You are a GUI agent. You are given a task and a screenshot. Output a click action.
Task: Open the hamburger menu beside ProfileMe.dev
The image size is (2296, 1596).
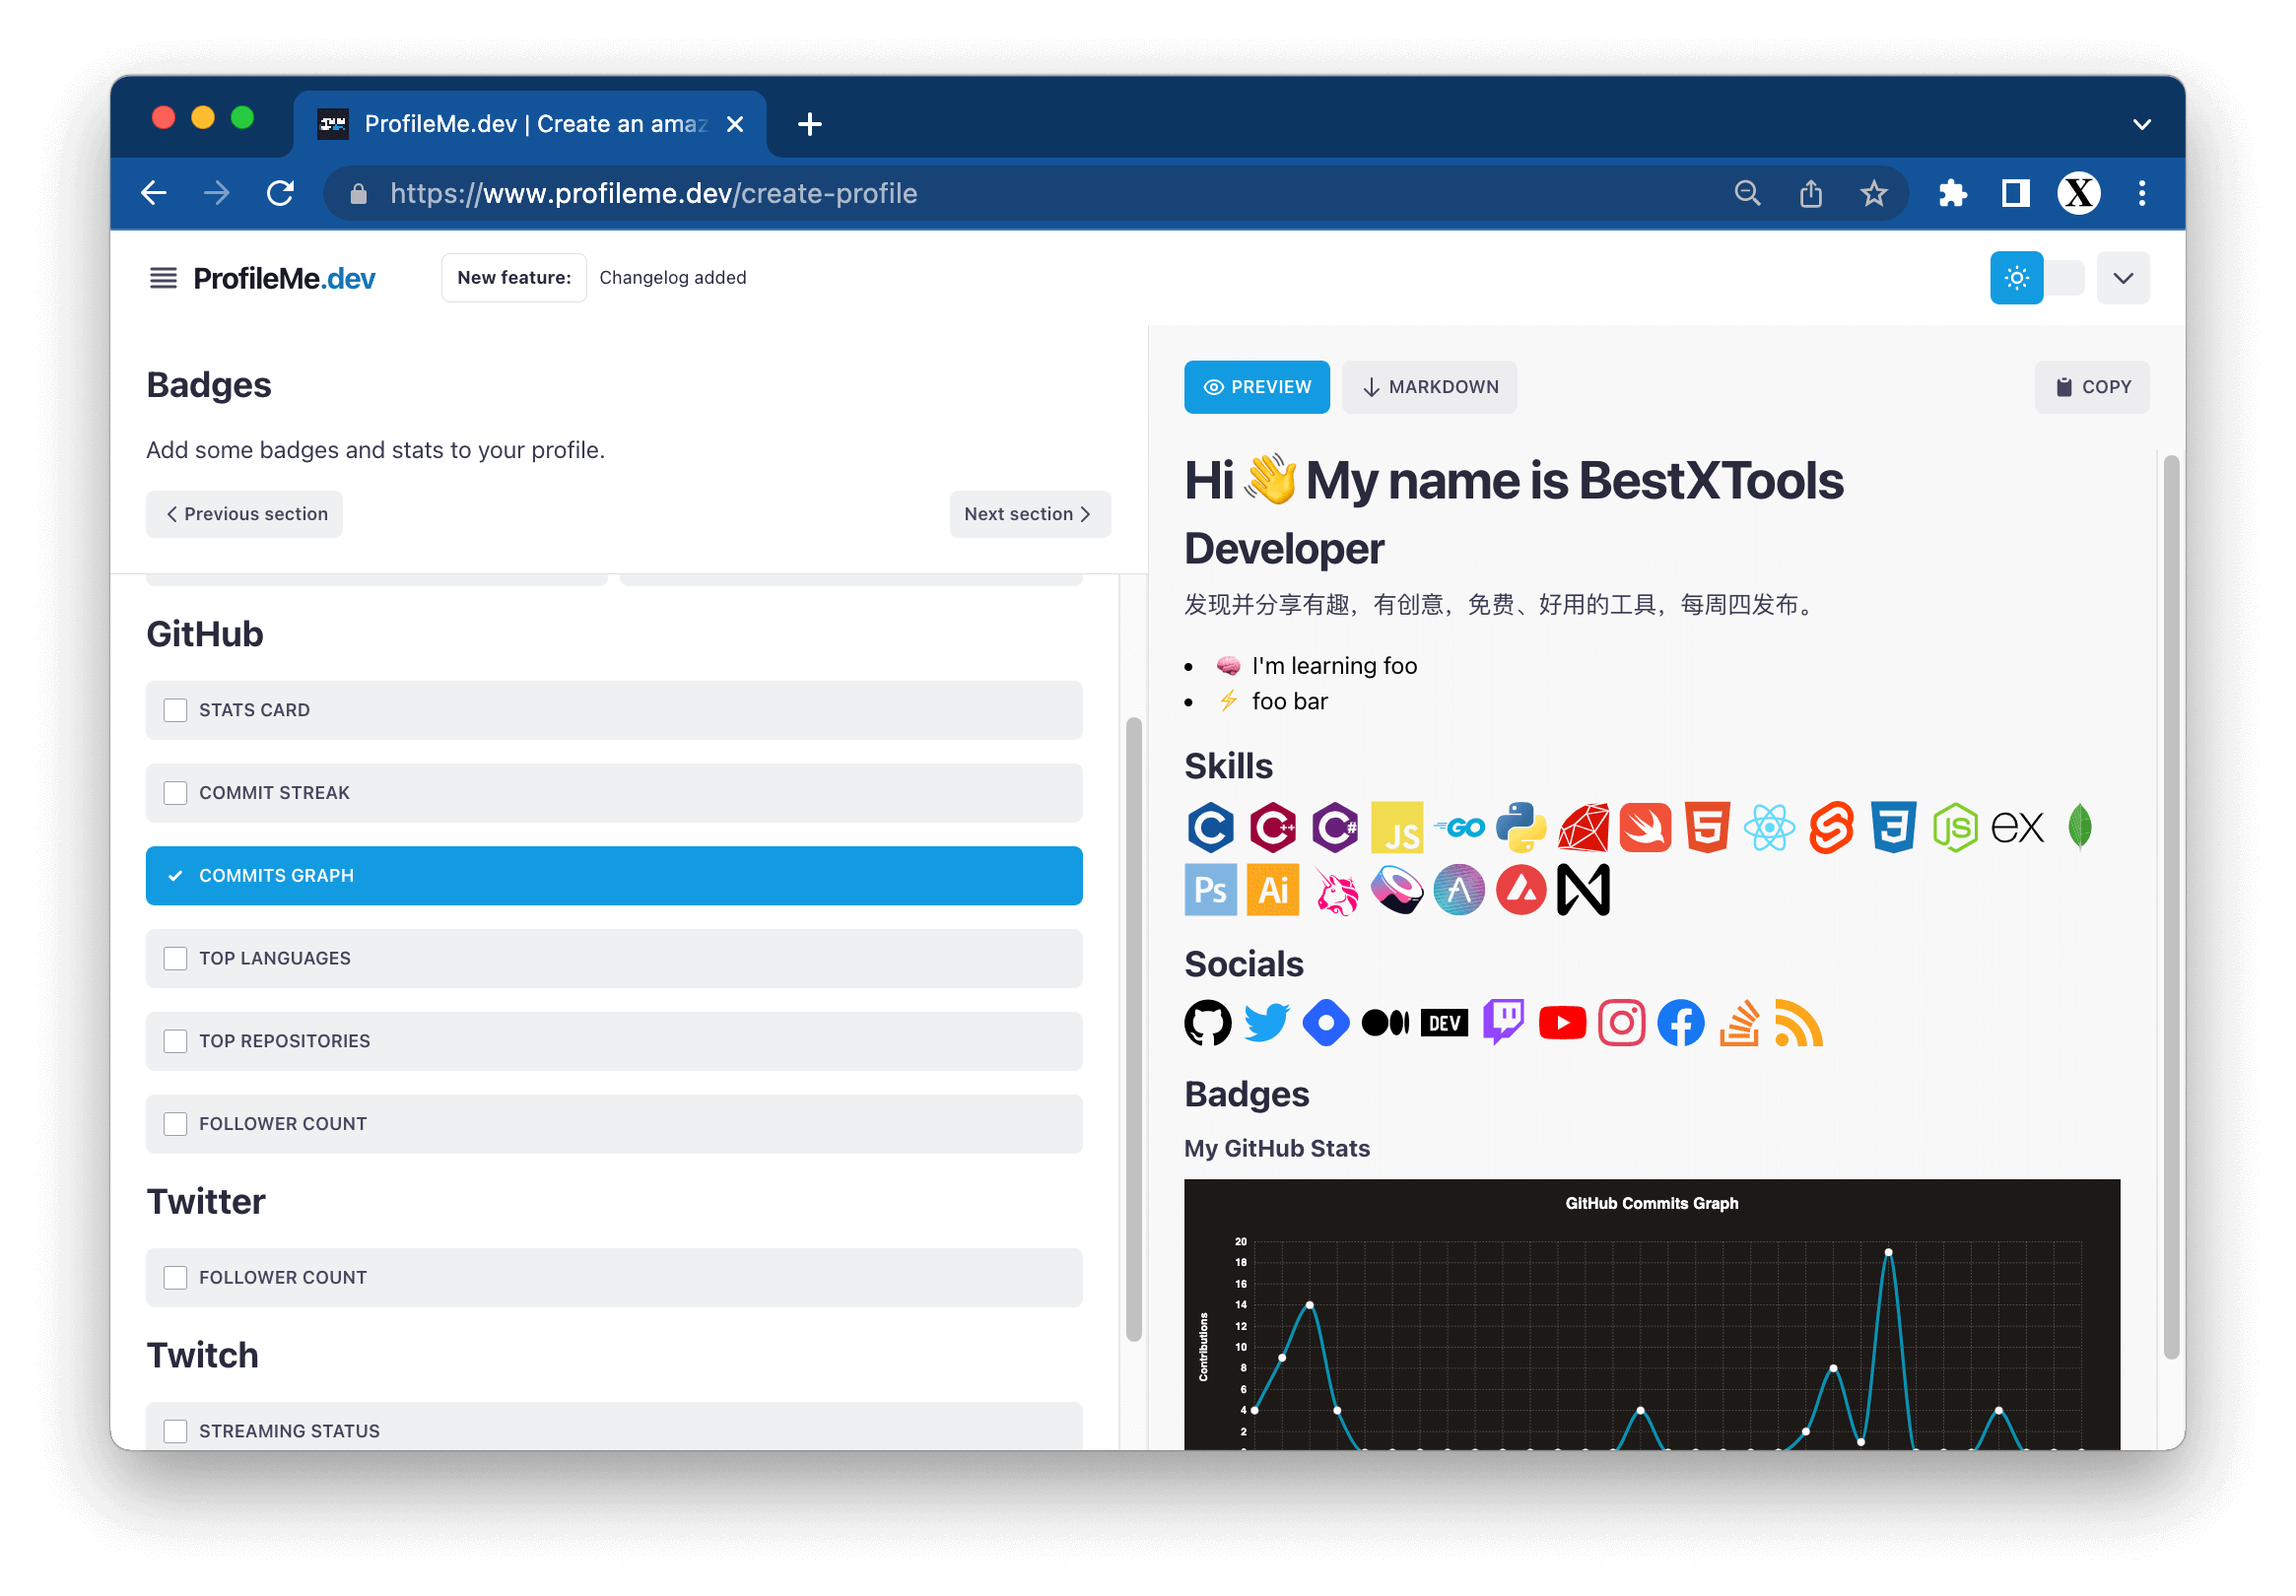coord(163,278)
